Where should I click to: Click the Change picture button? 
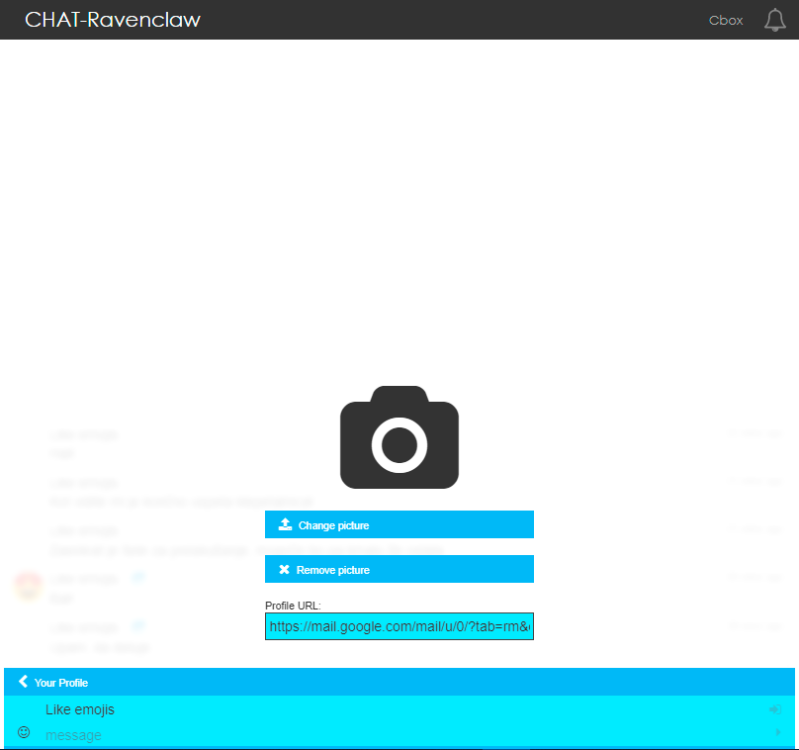coord(399,524)
